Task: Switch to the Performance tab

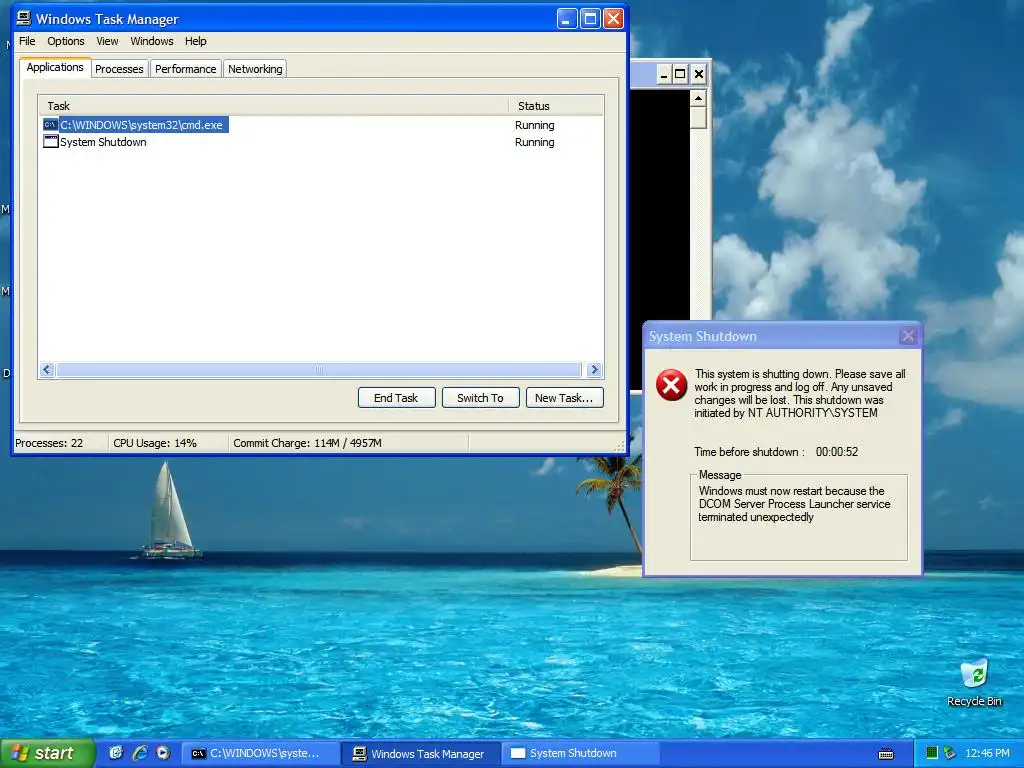Action: (185, 69)
